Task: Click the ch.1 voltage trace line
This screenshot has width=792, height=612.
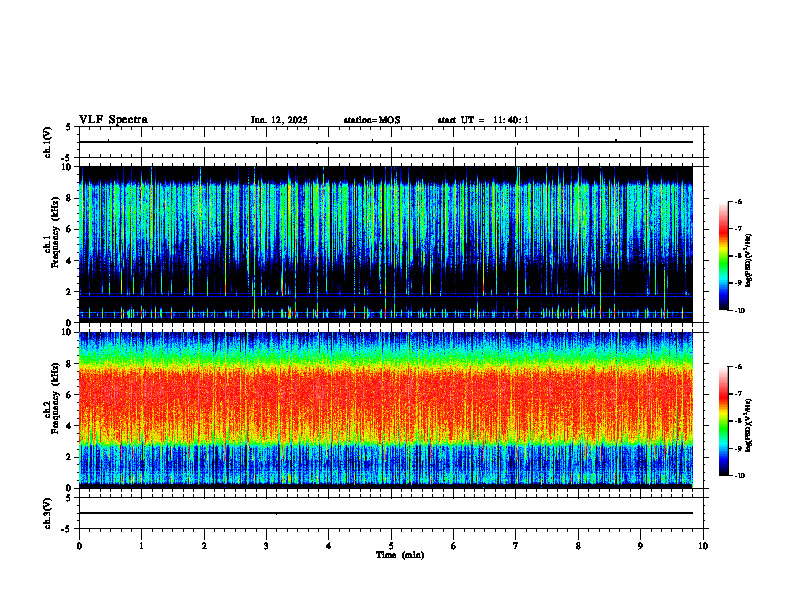Action: (x=386, y=142)
